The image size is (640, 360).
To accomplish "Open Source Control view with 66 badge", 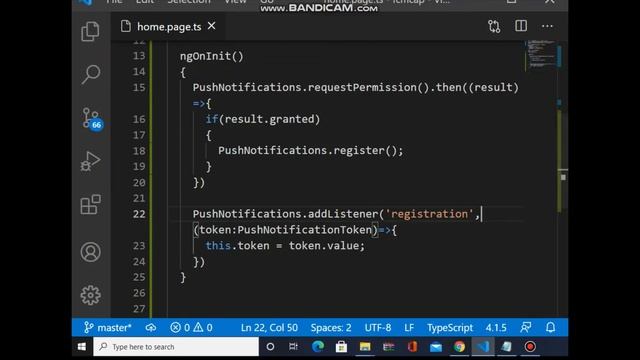I will (x=91, y=119).
